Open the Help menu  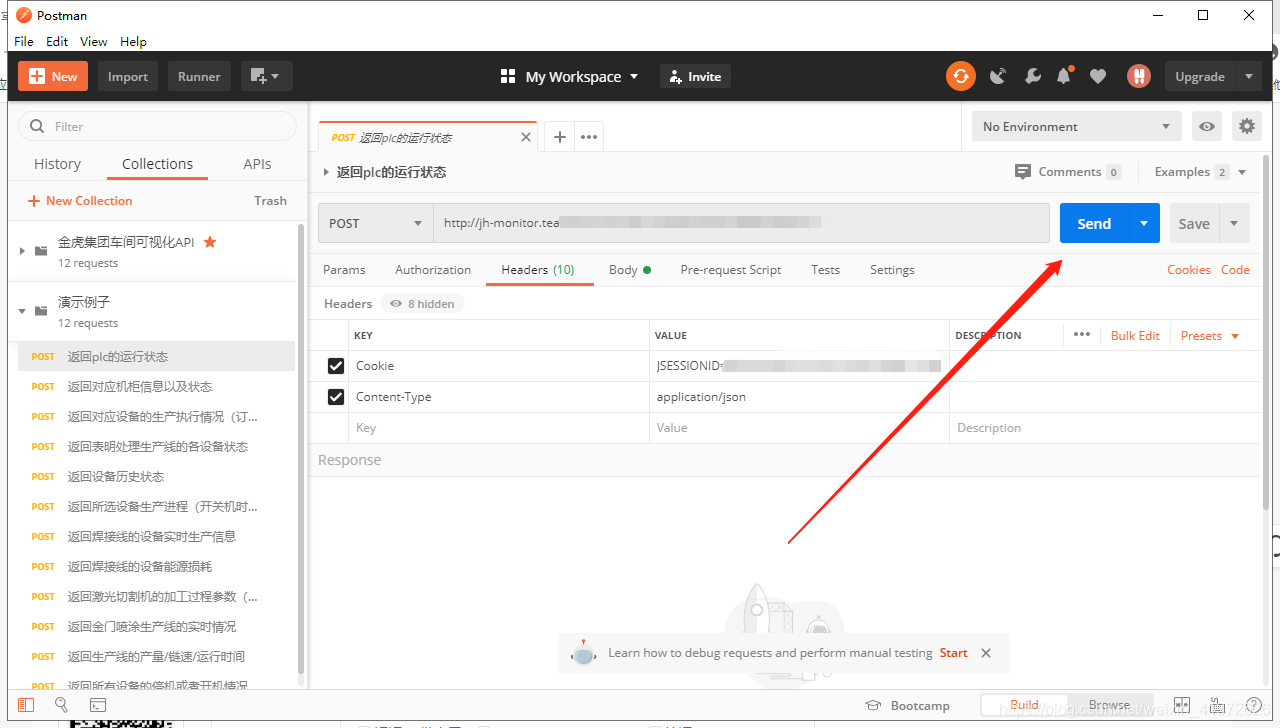[133, 41]
